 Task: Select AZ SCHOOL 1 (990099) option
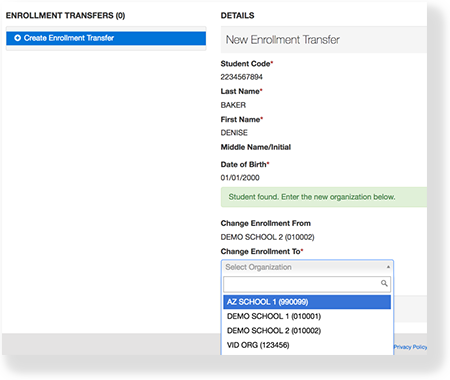coord(307,302)
